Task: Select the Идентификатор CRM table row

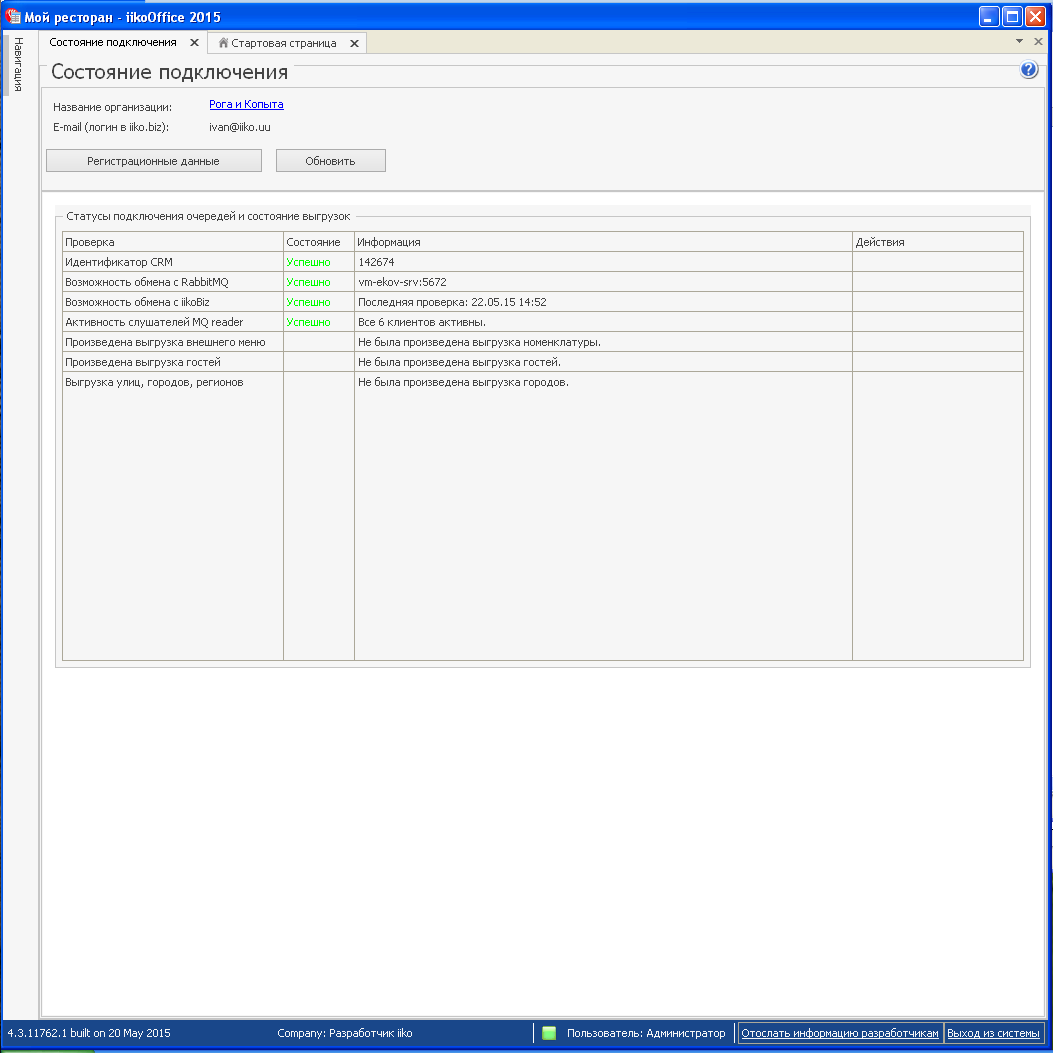Action: pos(172,262)
